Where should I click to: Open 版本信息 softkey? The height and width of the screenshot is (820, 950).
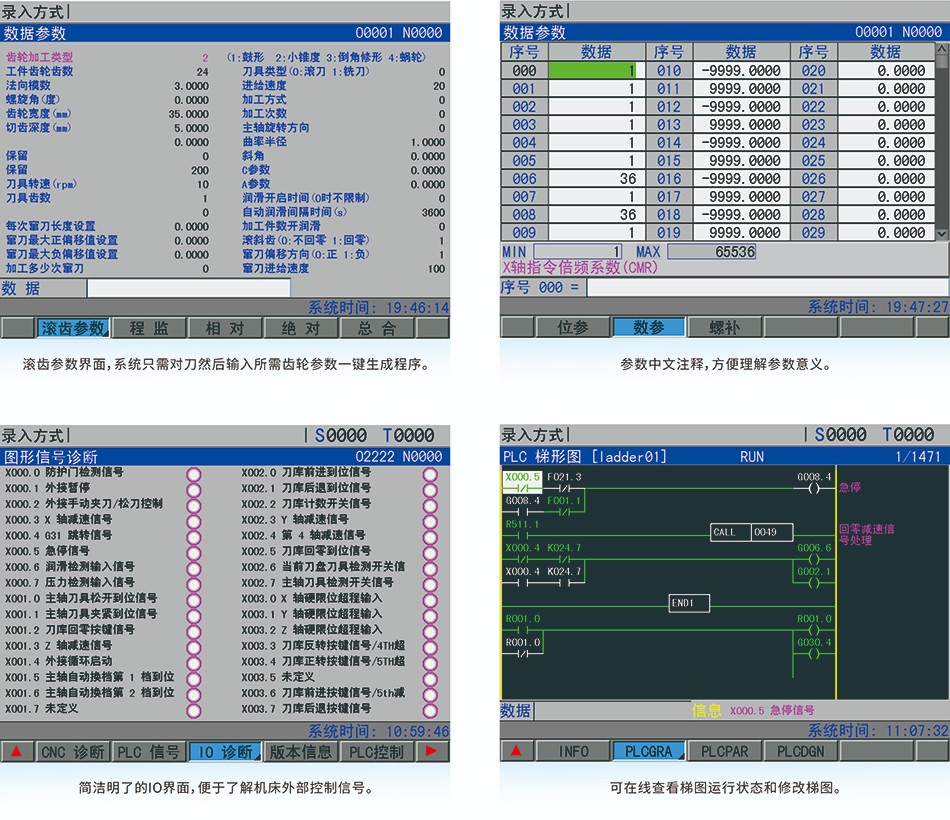click(x=301, y=752)
